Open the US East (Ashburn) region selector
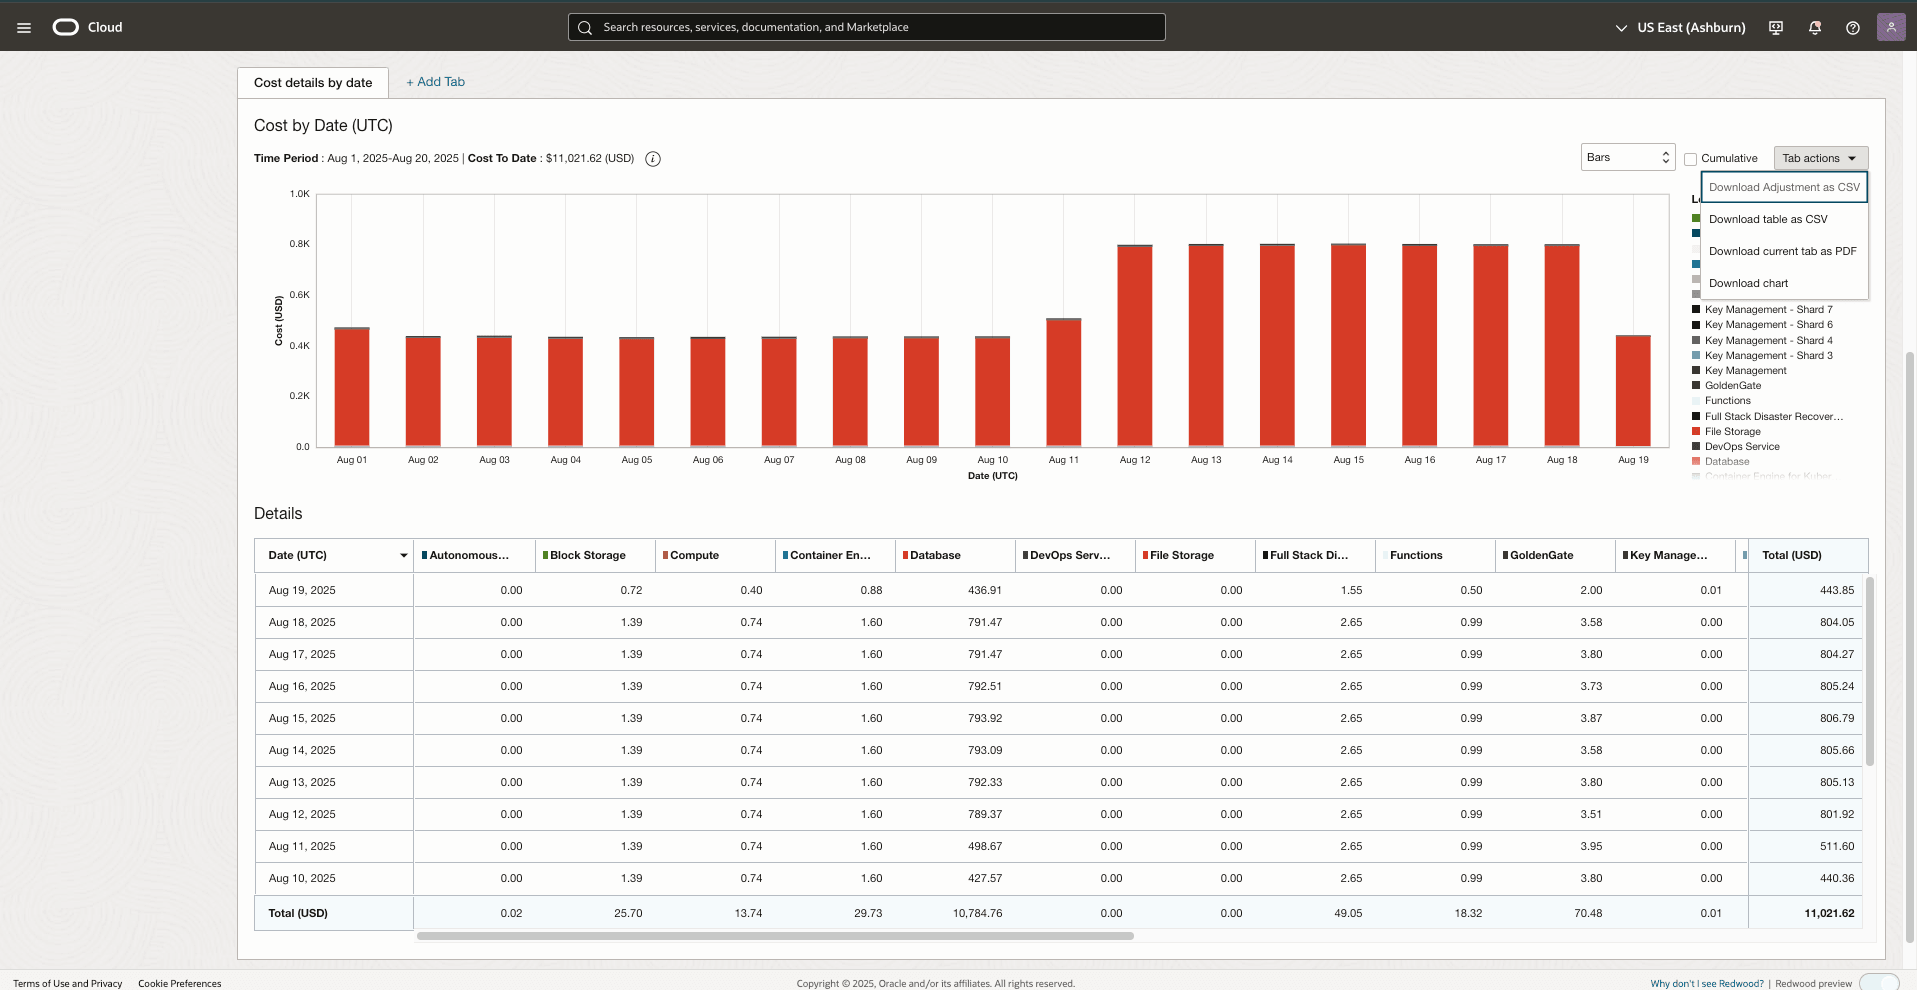 (1680, 28)
